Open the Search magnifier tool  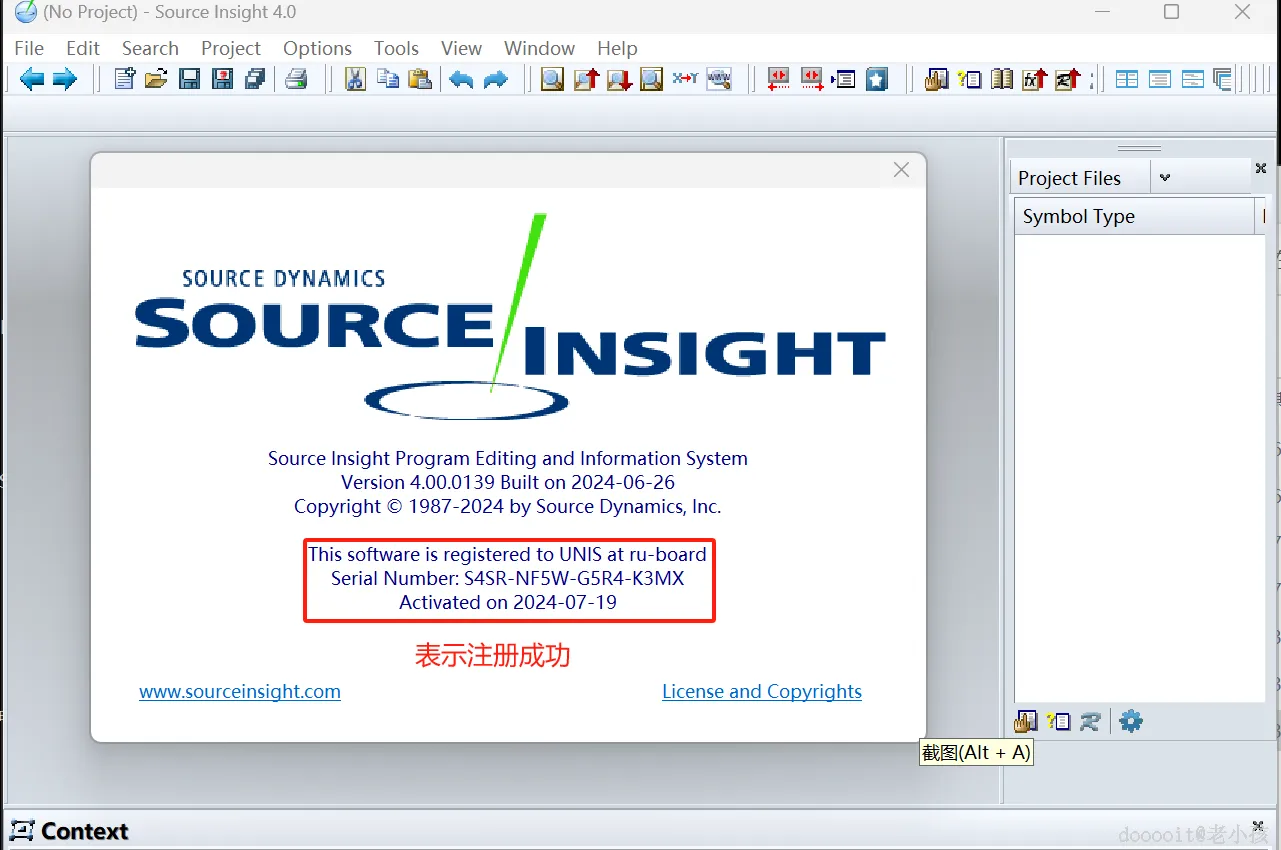click(x=552, y=79)
